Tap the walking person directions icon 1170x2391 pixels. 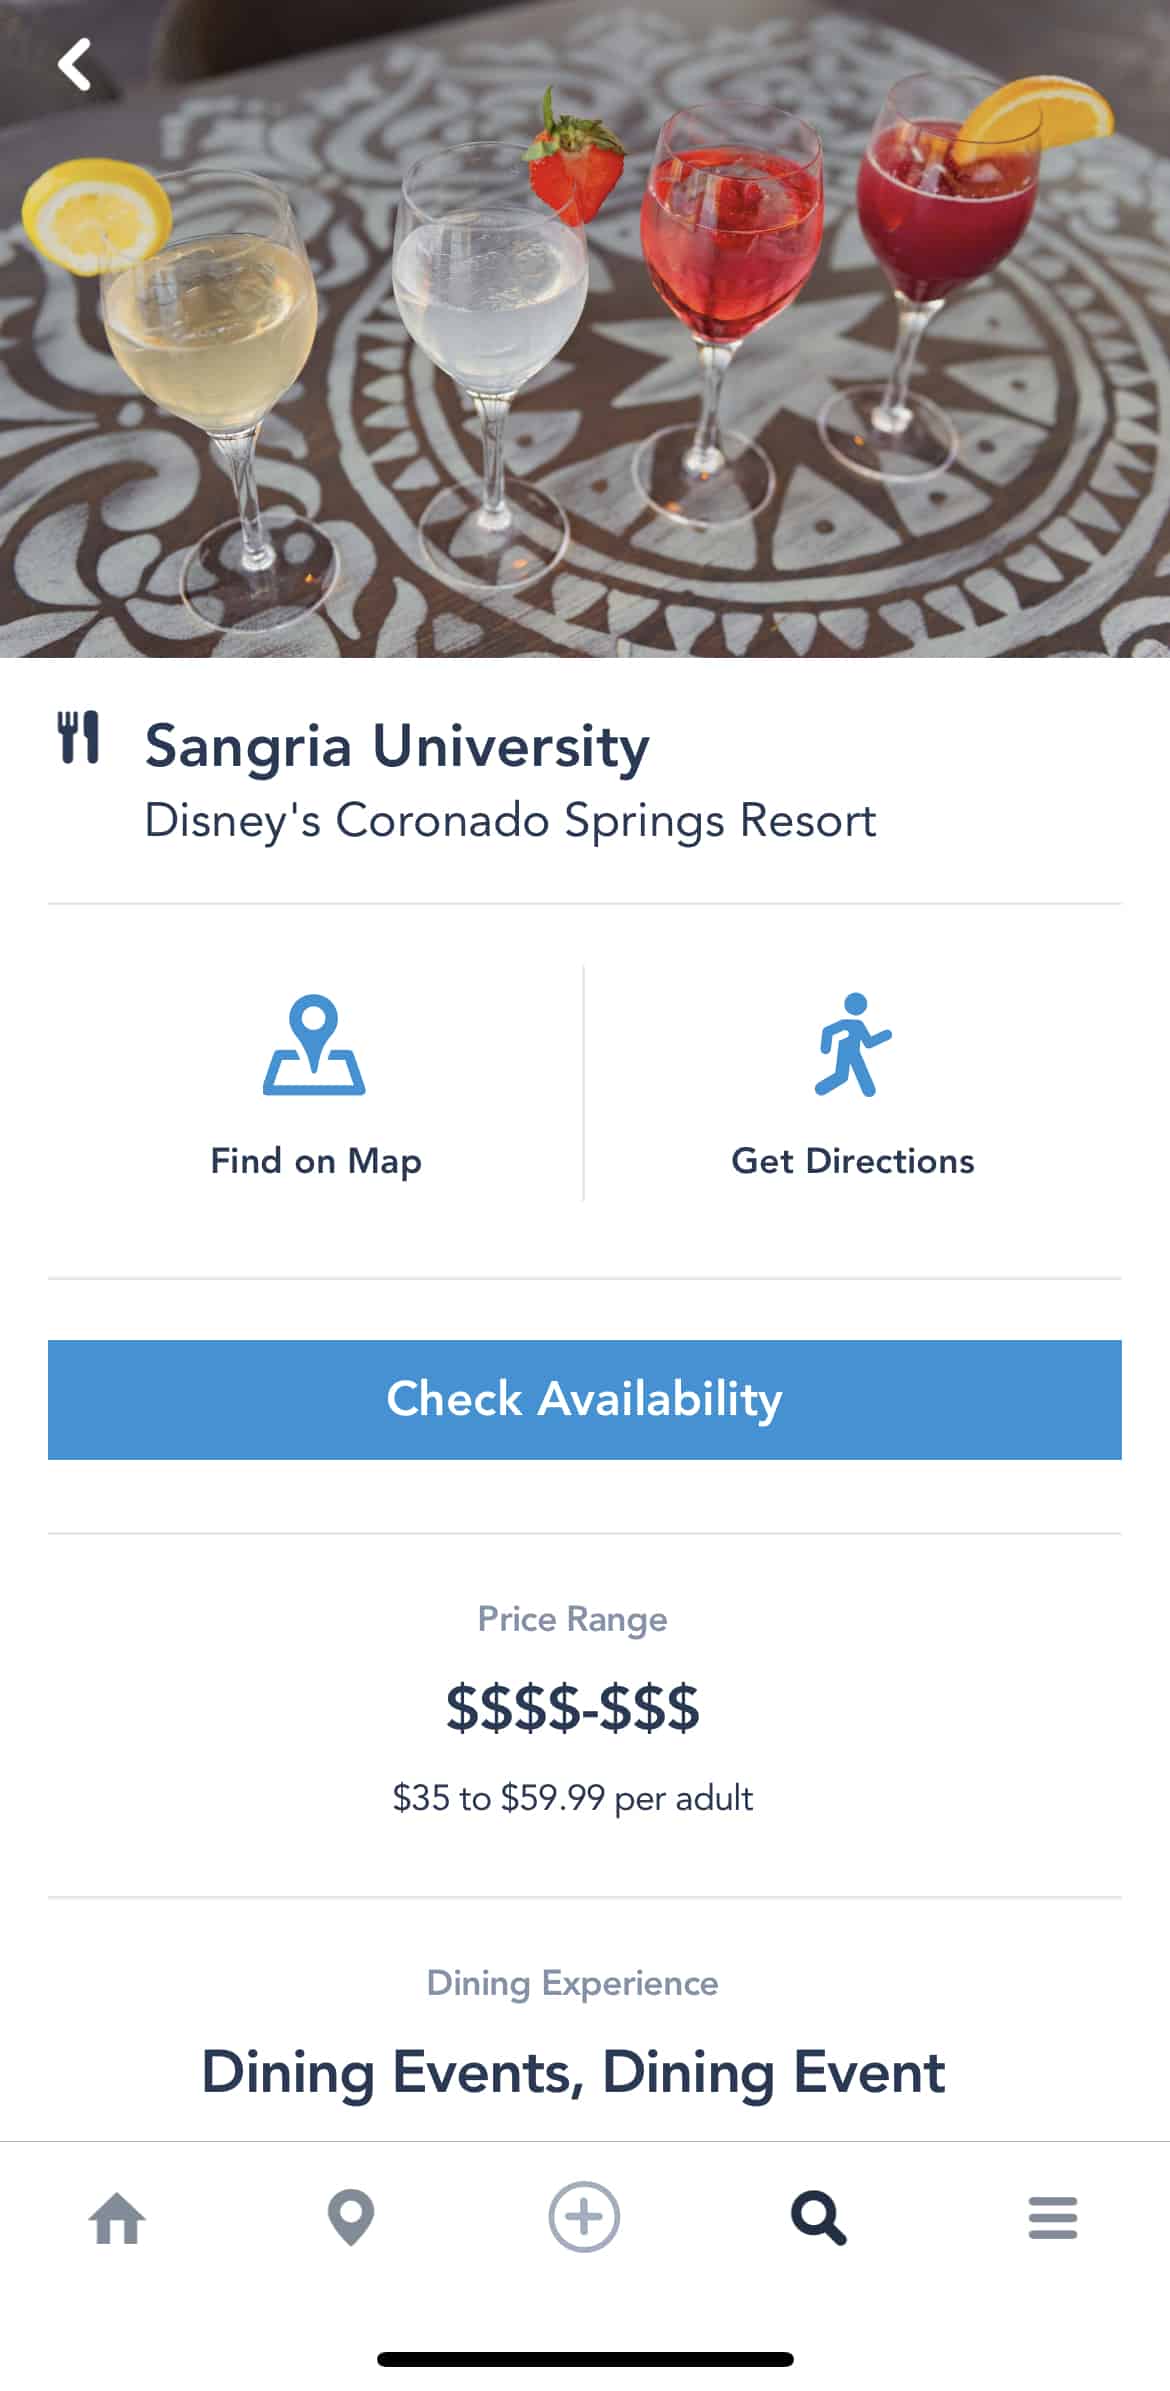coord(852,1045)
